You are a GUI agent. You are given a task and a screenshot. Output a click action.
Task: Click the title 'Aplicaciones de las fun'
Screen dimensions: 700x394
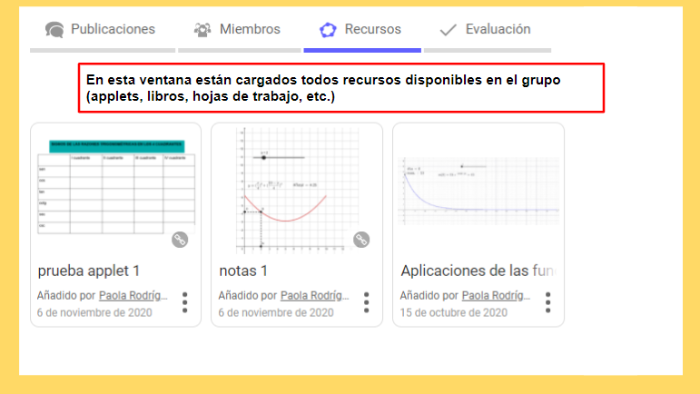pyautogui.click(x=477, y=271)
